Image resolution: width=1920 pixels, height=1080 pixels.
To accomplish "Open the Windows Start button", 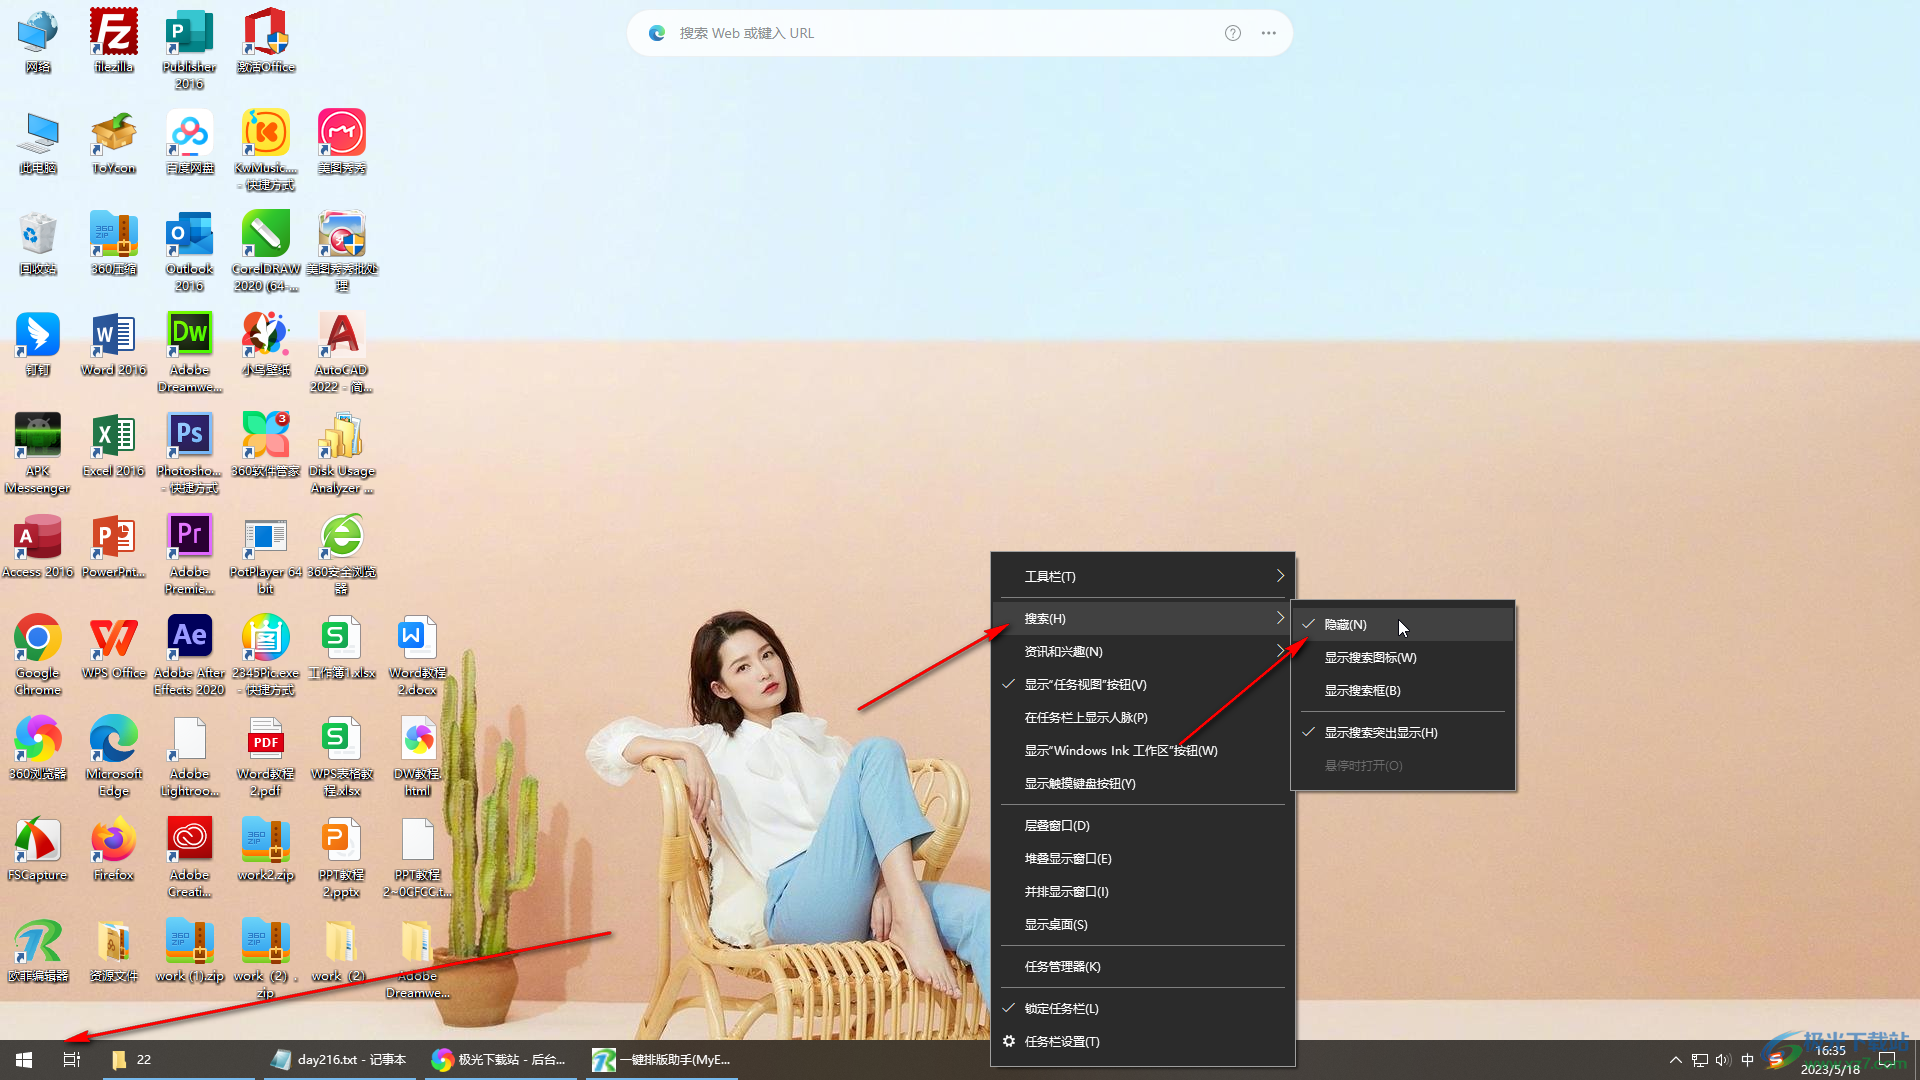I will point(24,1060).
